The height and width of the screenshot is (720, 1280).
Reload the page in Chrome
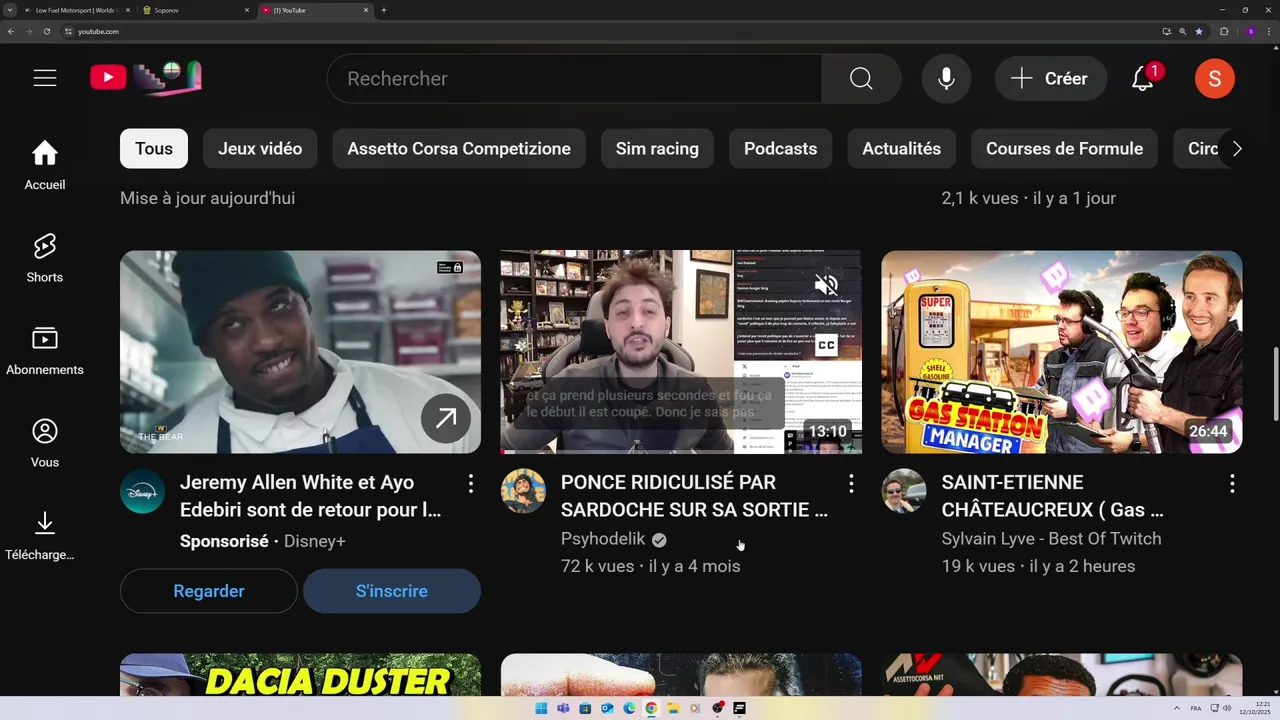47,31
